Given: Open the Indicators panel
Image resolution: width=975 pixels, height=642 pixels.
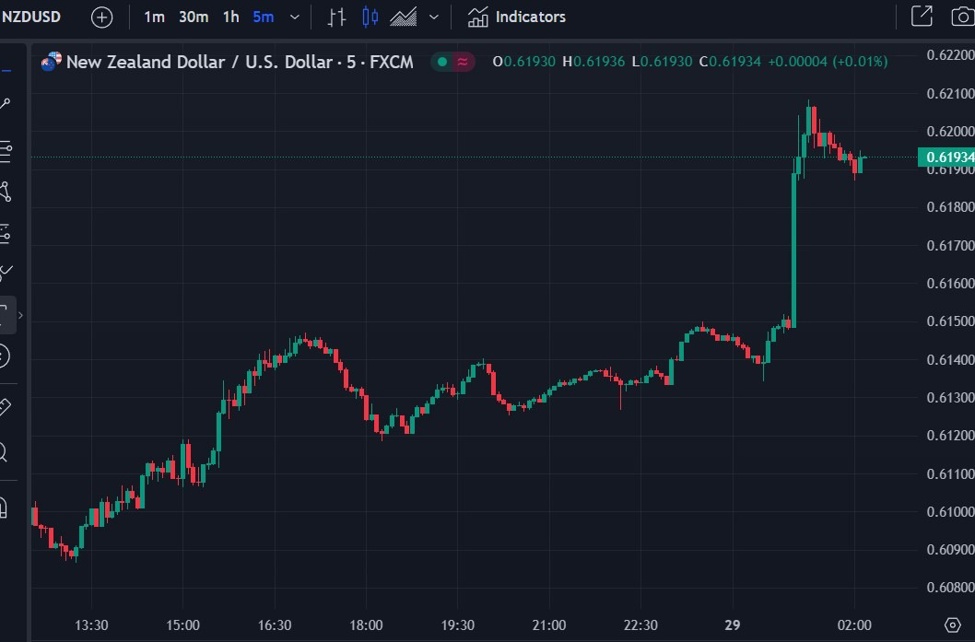Looking at the screenshot, I should 516,16.
